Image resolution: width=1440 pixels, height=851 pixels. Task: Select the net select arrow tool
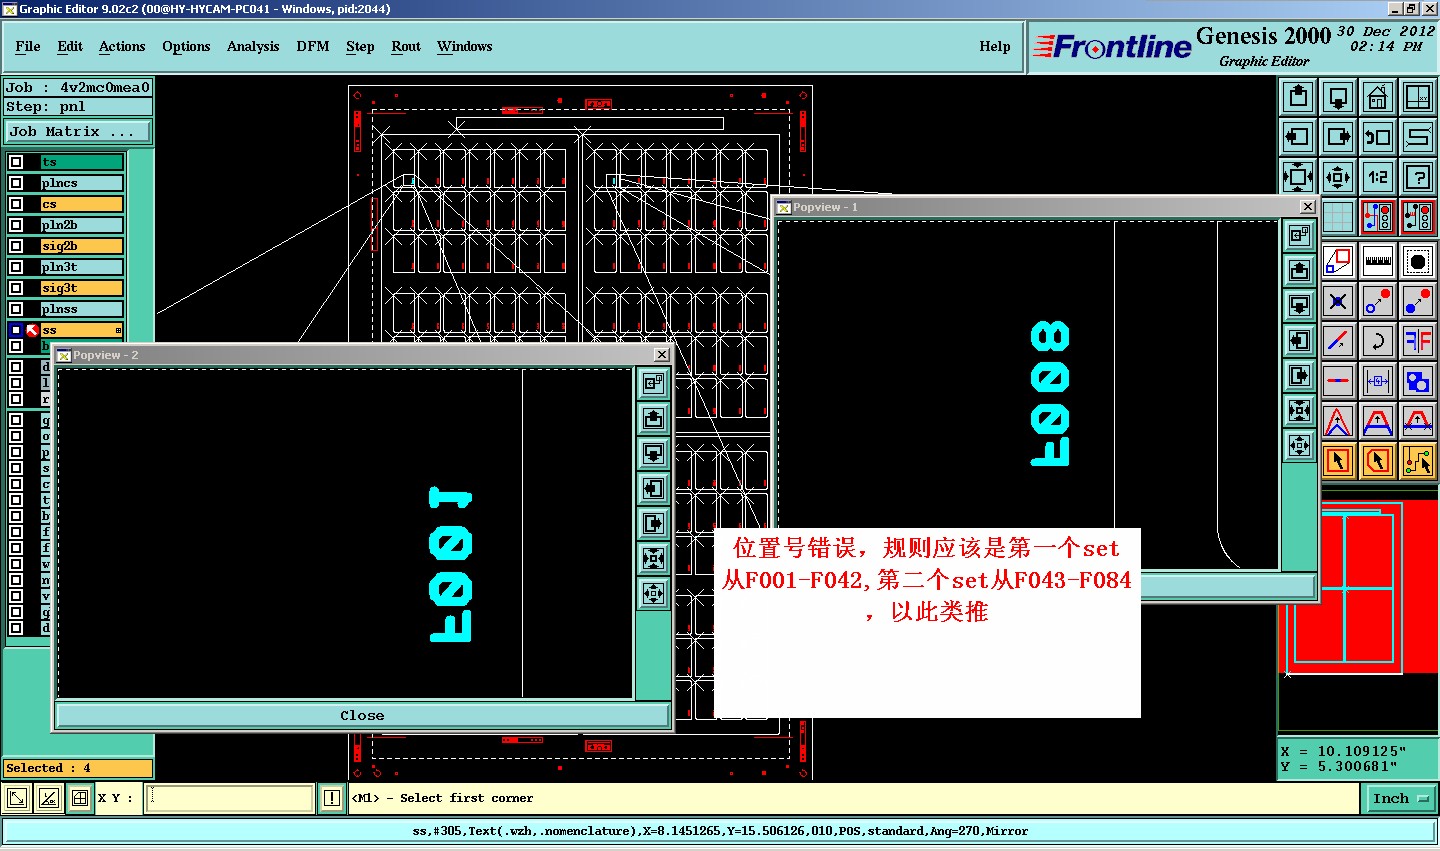pyautogui.click(x=1418, y=461)
